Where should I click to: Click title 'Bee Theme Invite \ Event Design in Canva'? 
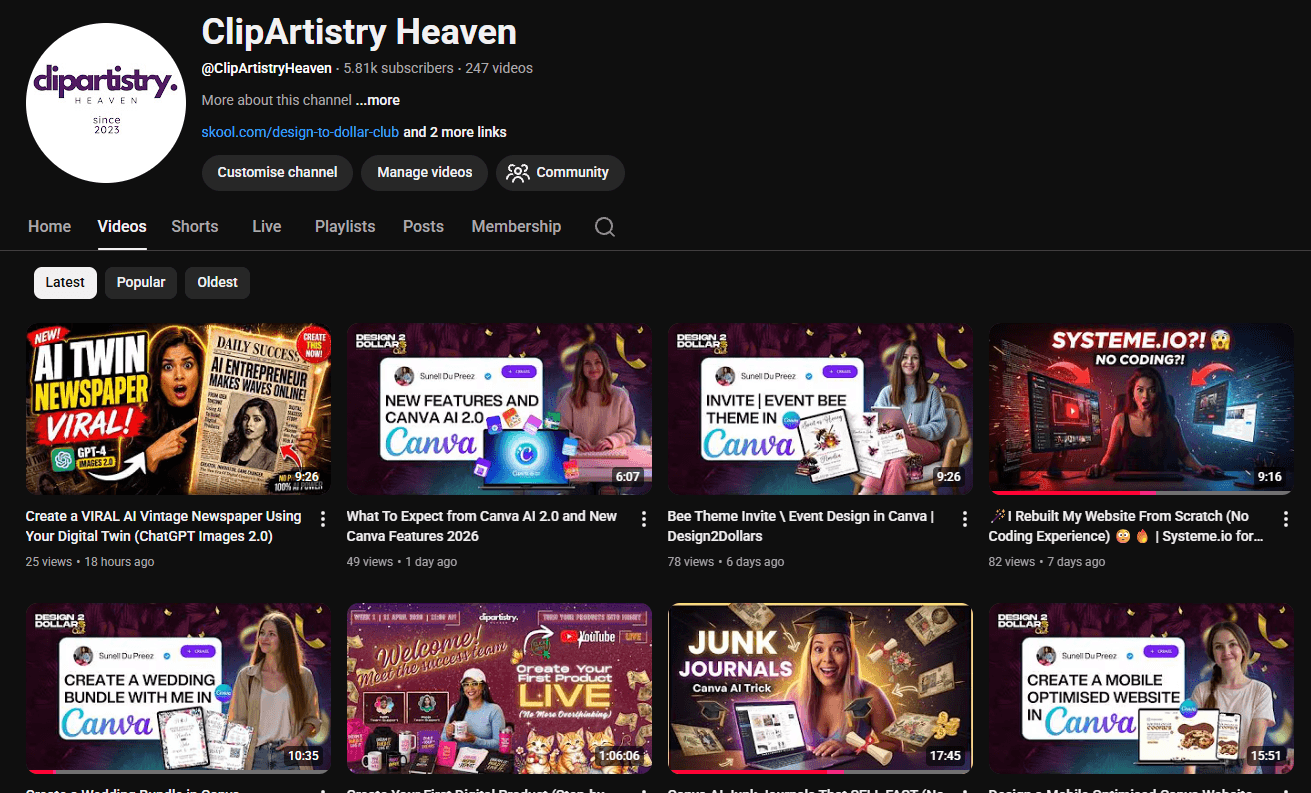(x=801, y=526)
